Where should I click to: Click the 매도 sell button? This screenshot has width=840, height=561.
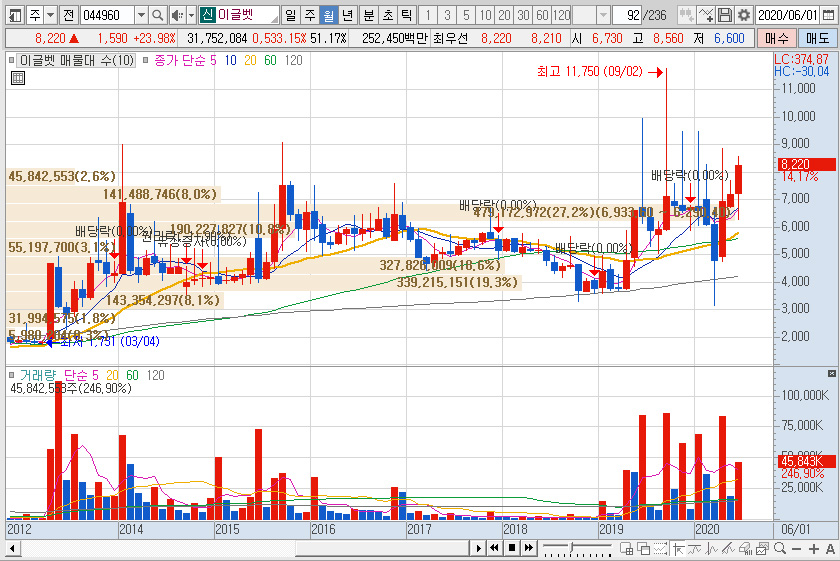[x=817, y=38]
